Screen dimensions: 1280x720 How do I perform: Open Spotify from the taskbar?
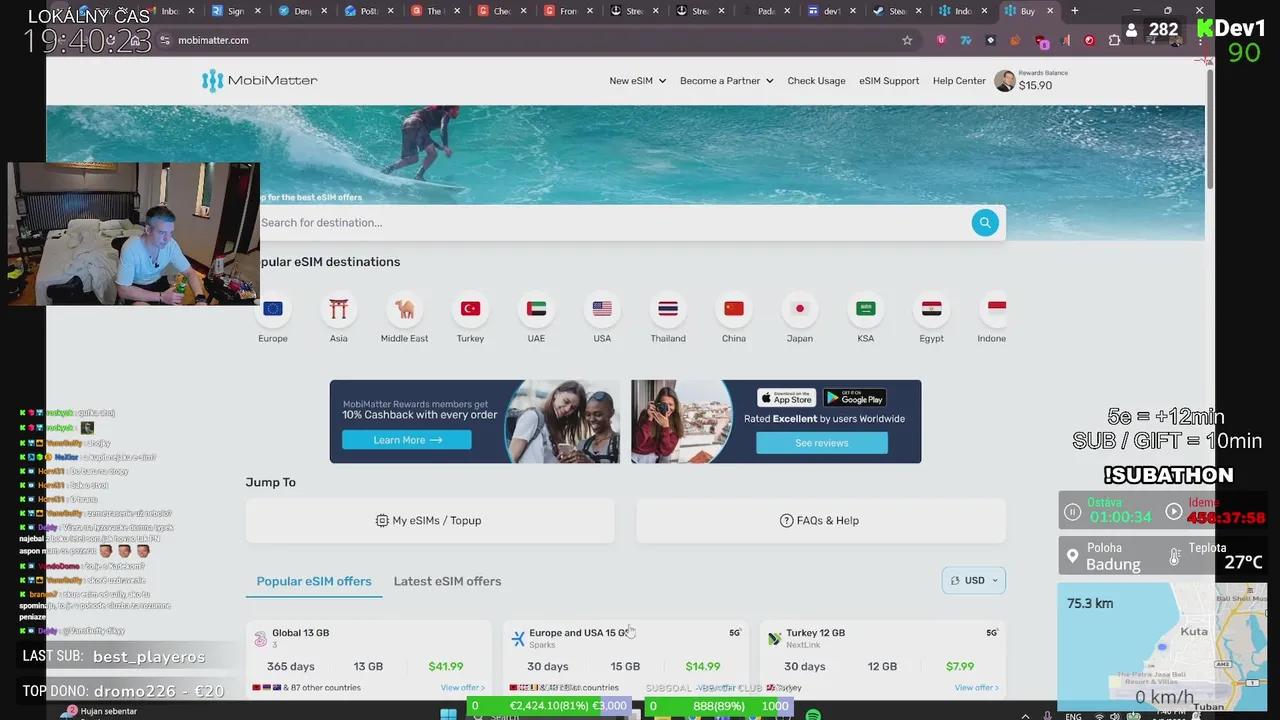(813, 714)
